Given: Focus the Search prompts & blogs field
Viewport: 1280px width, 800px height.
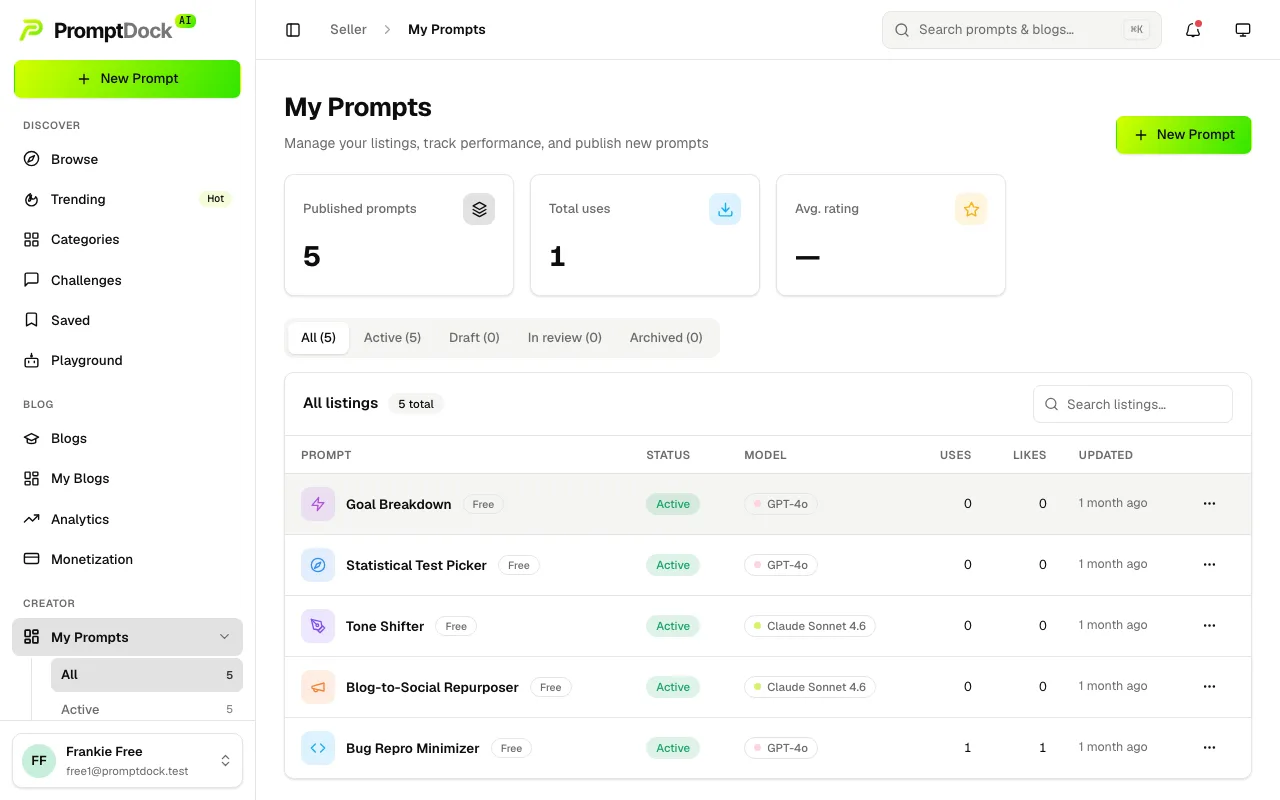Looking at the screenshot, I should (x=1022, y=30).
